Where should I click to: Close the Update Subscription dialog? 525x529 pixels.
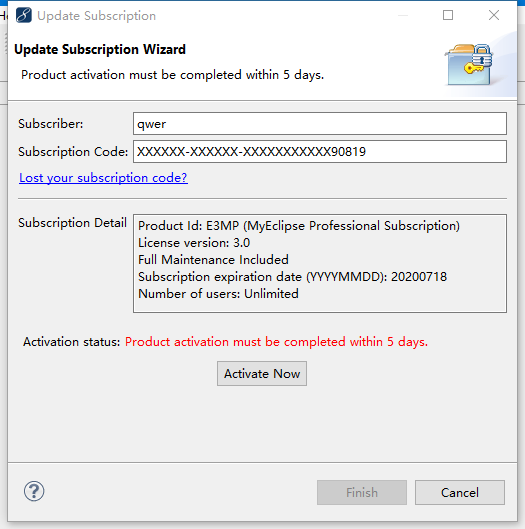494,15
